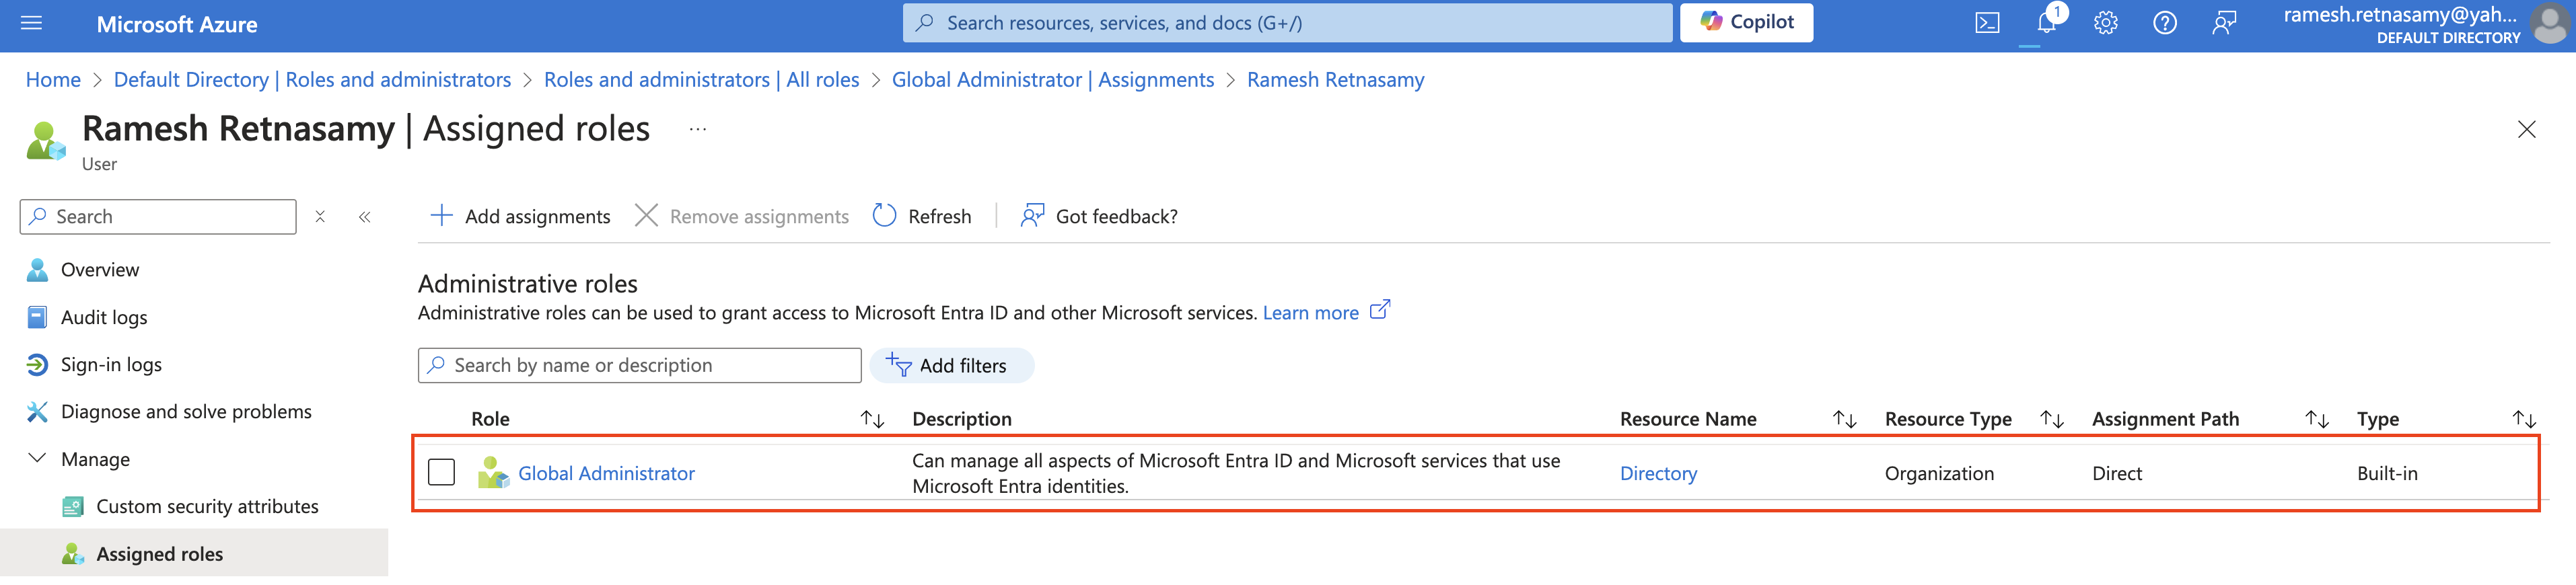2576x585 pixels.
Task: Open Default Directory Roles and administrators breadcrumb
Action: 312,80
